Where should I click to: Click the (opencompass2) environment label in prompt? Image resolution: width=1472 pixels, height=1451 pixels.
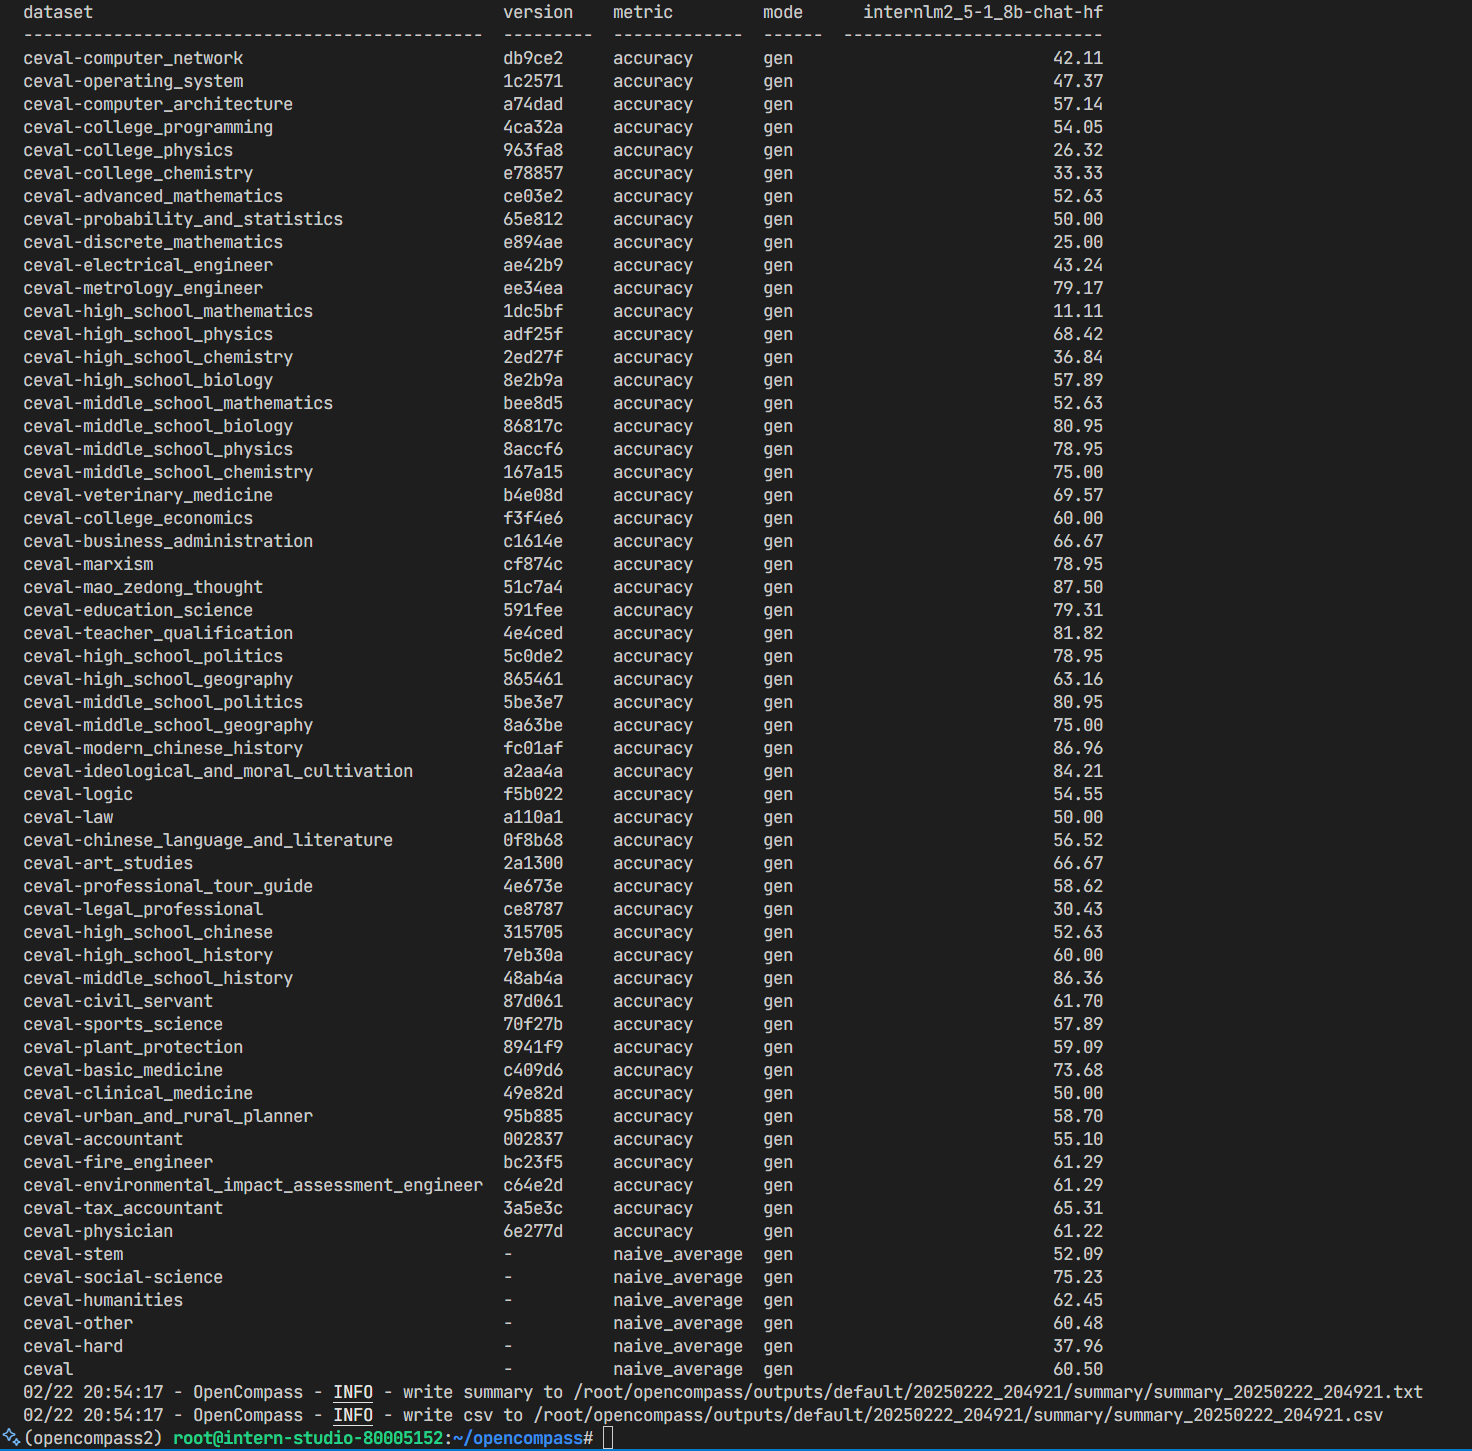pos(93,1438)
